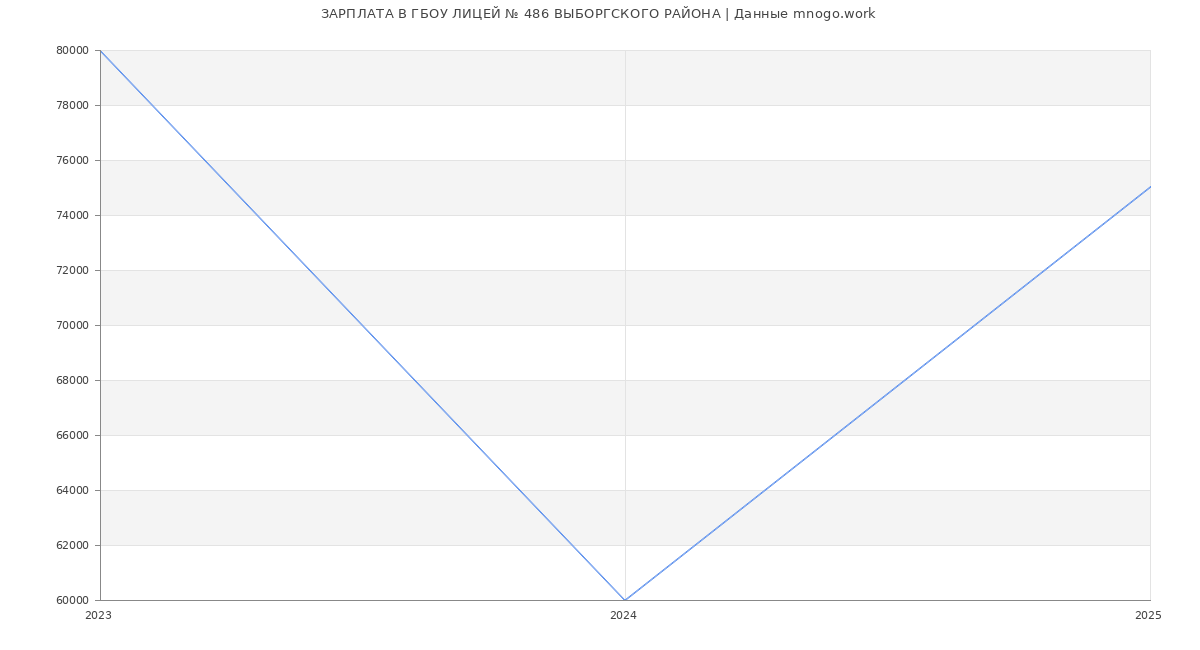The width and height of the screenshot is (1200, 650).
Task: Click the 66000 y-axis label
Action: click(x=73, y=435)
